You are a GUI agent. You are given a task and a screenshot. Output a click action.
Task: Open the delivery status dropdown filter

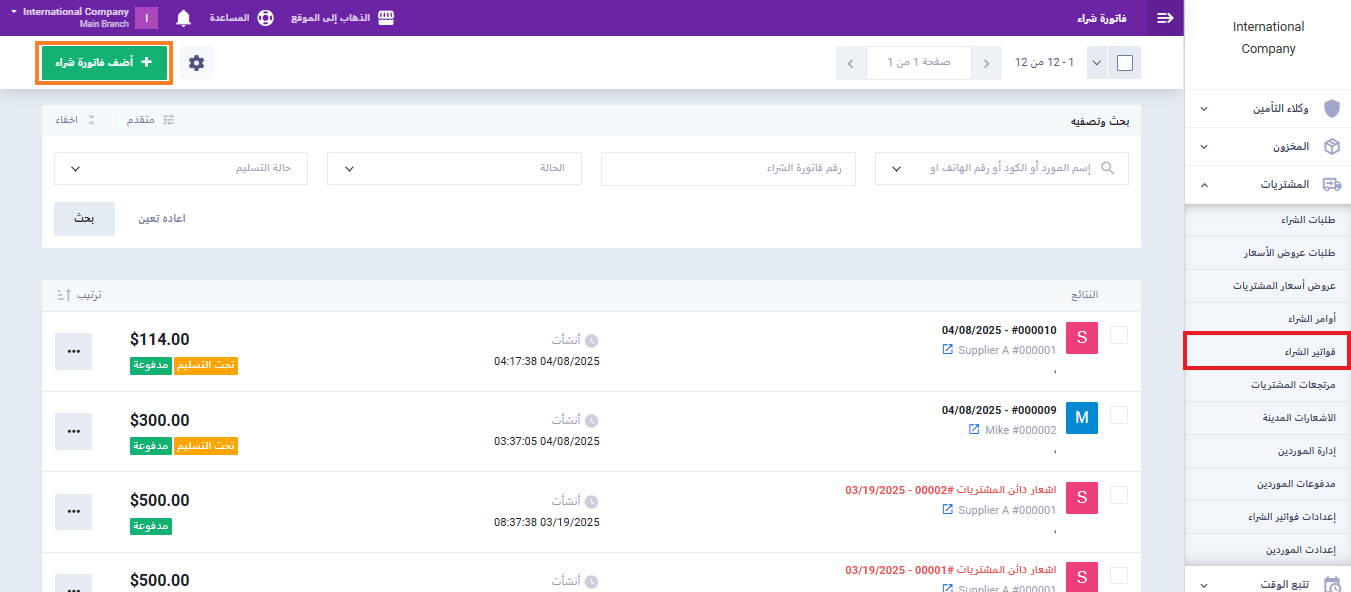[x=181, y=168]
